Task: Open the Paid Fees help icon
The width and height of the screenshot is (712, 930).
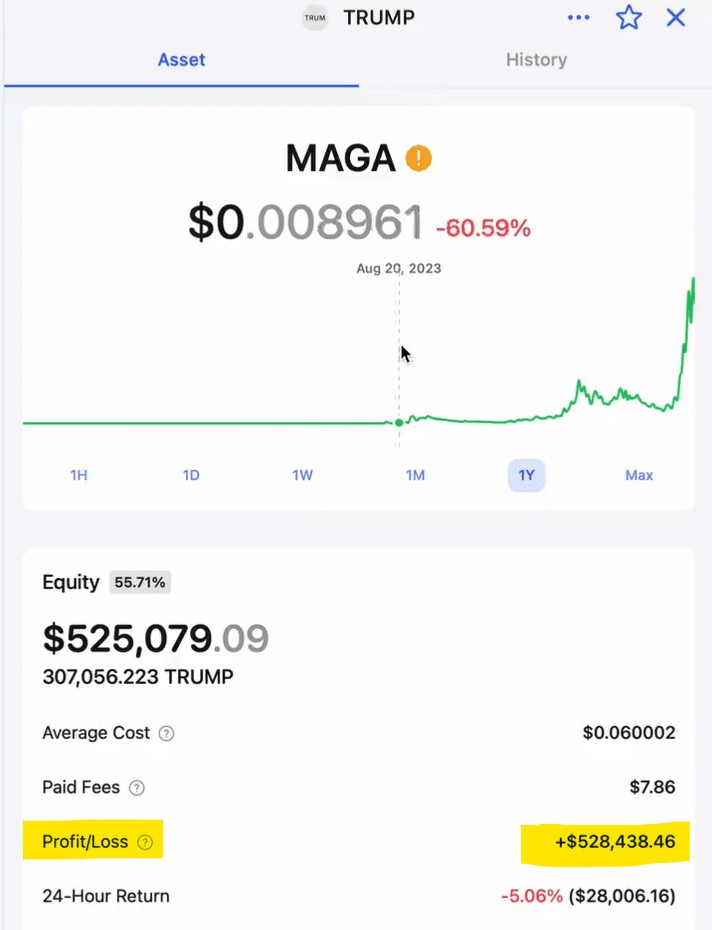Action: (137, 788)
